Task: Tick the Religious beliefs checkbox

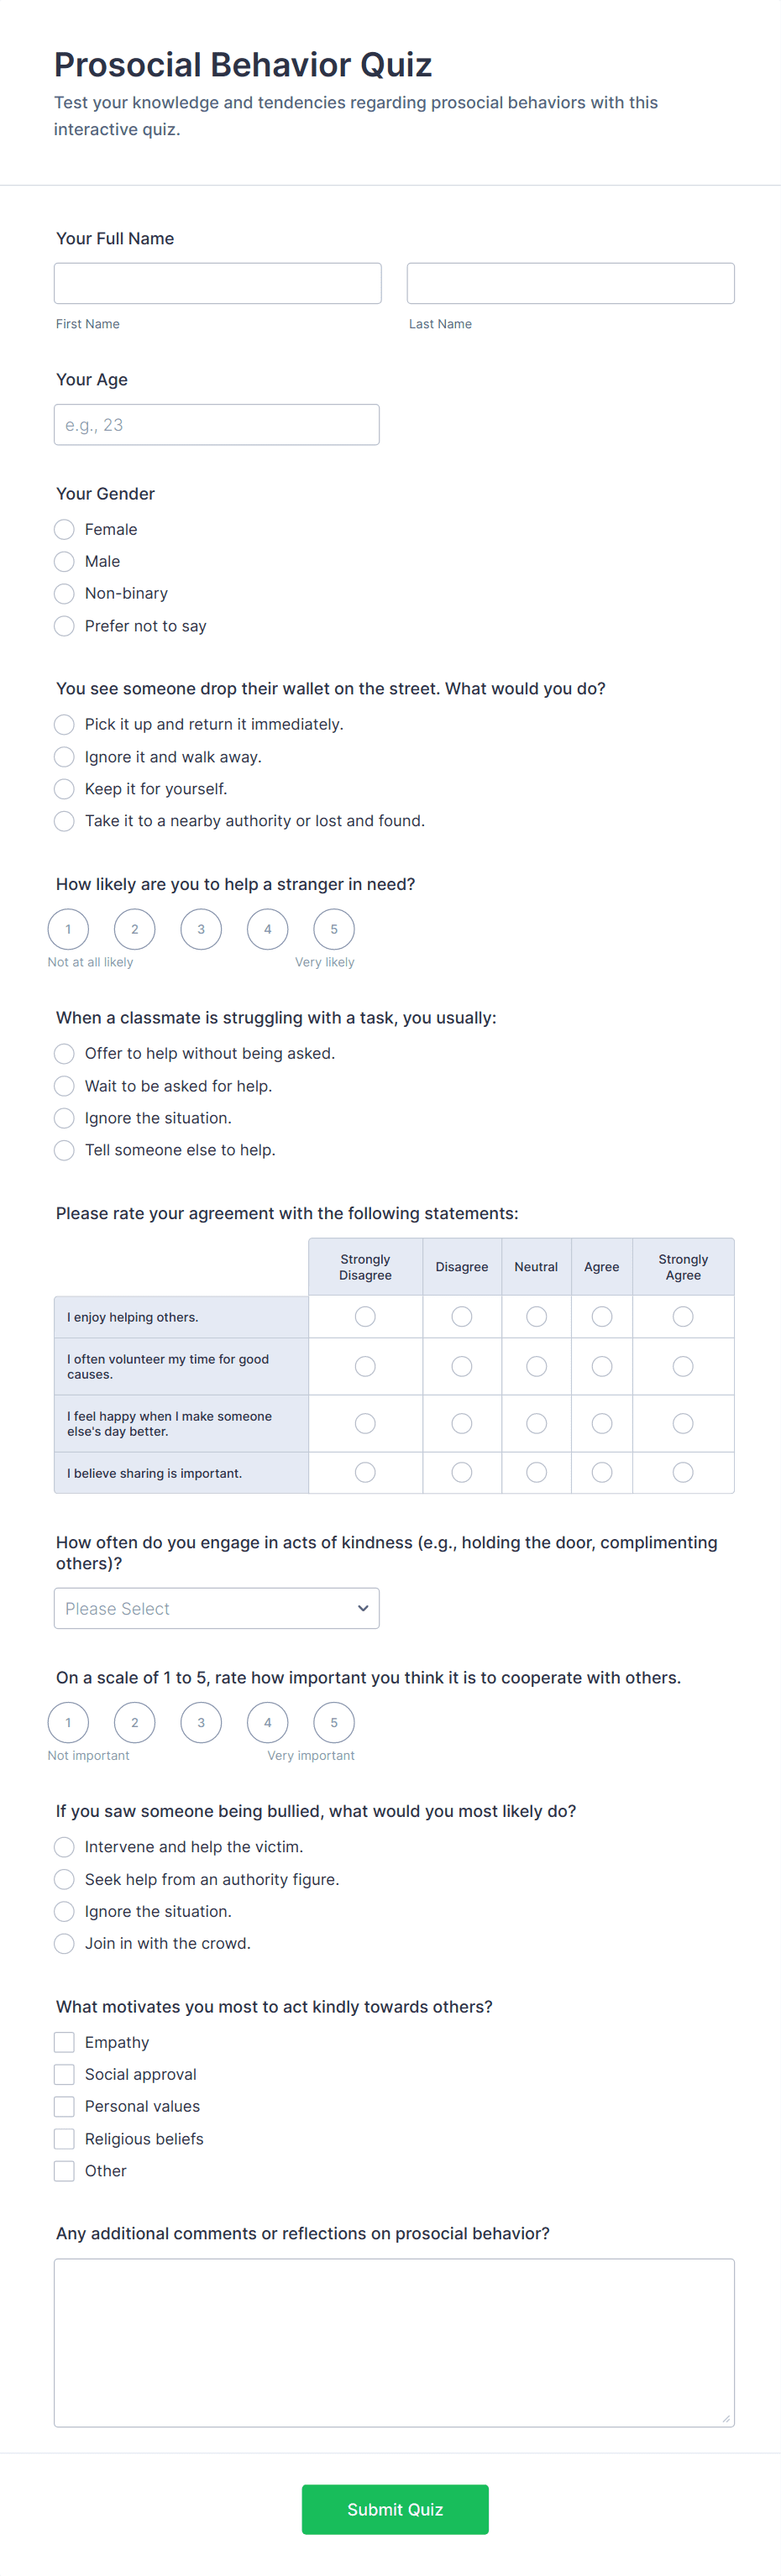Action: pyautogui.click(x=64, y=2139)
